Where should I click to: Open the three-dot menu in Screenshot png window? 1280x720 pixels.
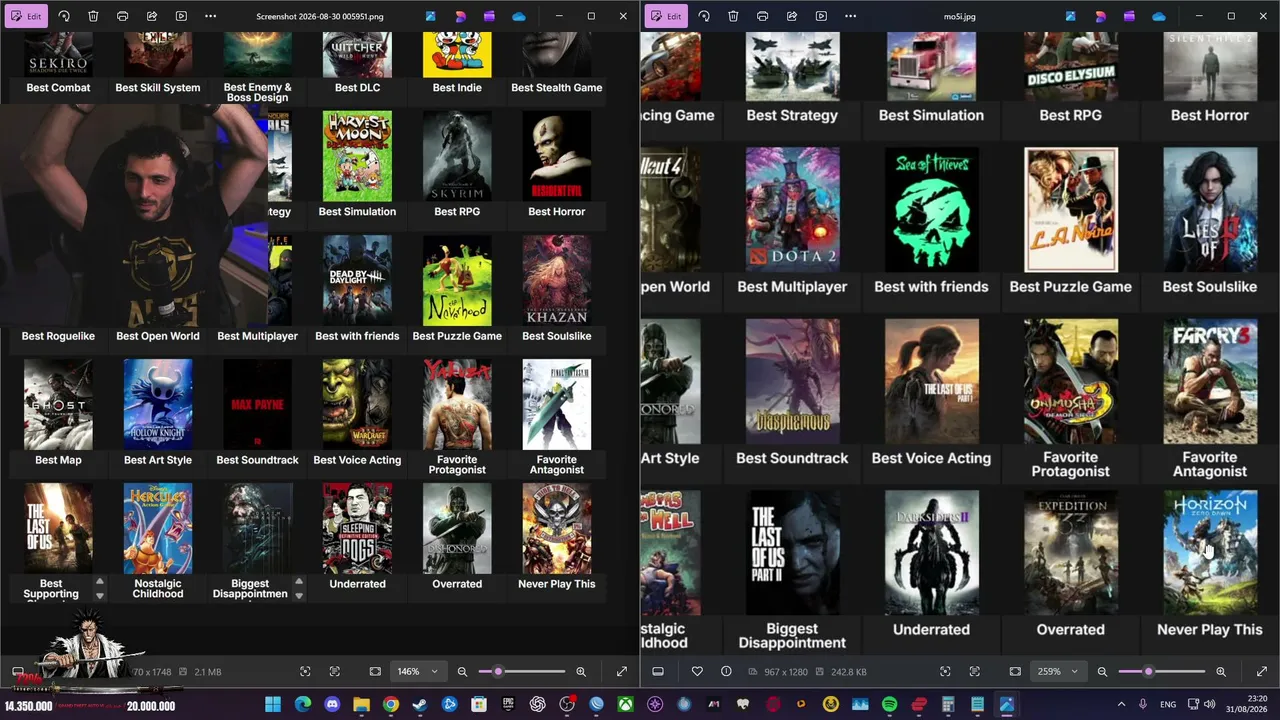coord(210,16)
